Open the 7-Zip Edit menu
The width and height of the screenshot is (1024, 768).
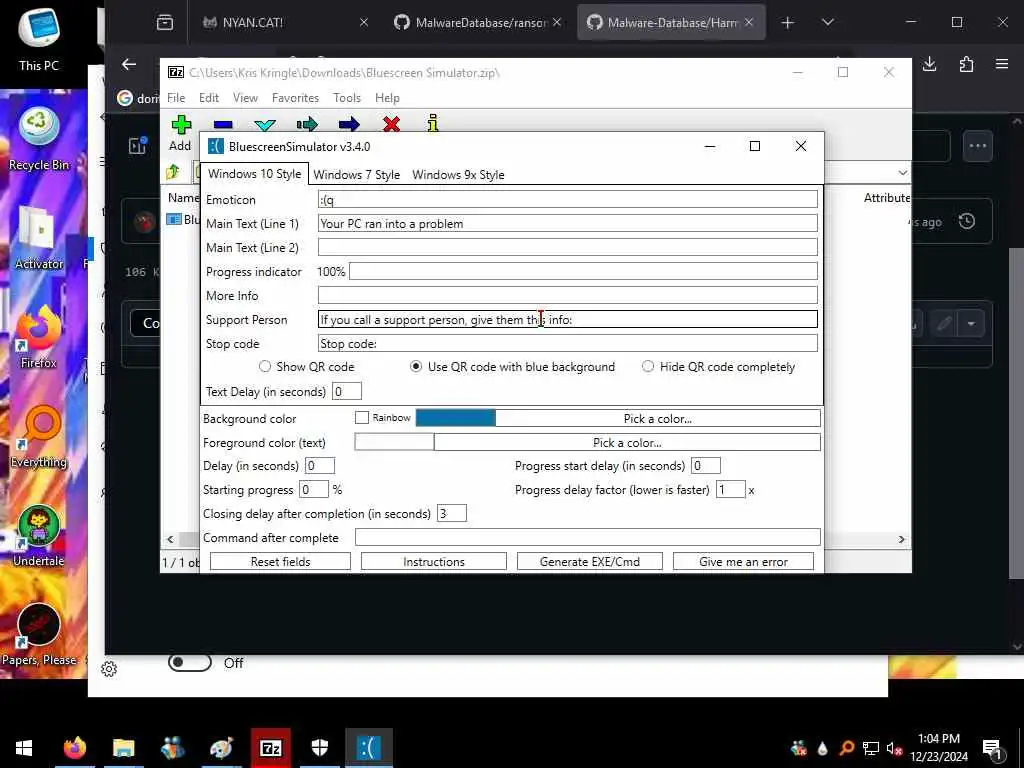[208, 98]
